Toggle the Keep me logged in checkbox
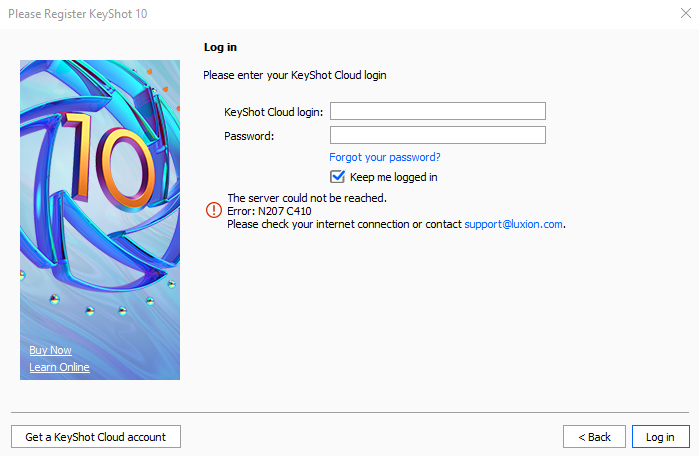Screen dimensions: 699x456 tap(338, 177)
